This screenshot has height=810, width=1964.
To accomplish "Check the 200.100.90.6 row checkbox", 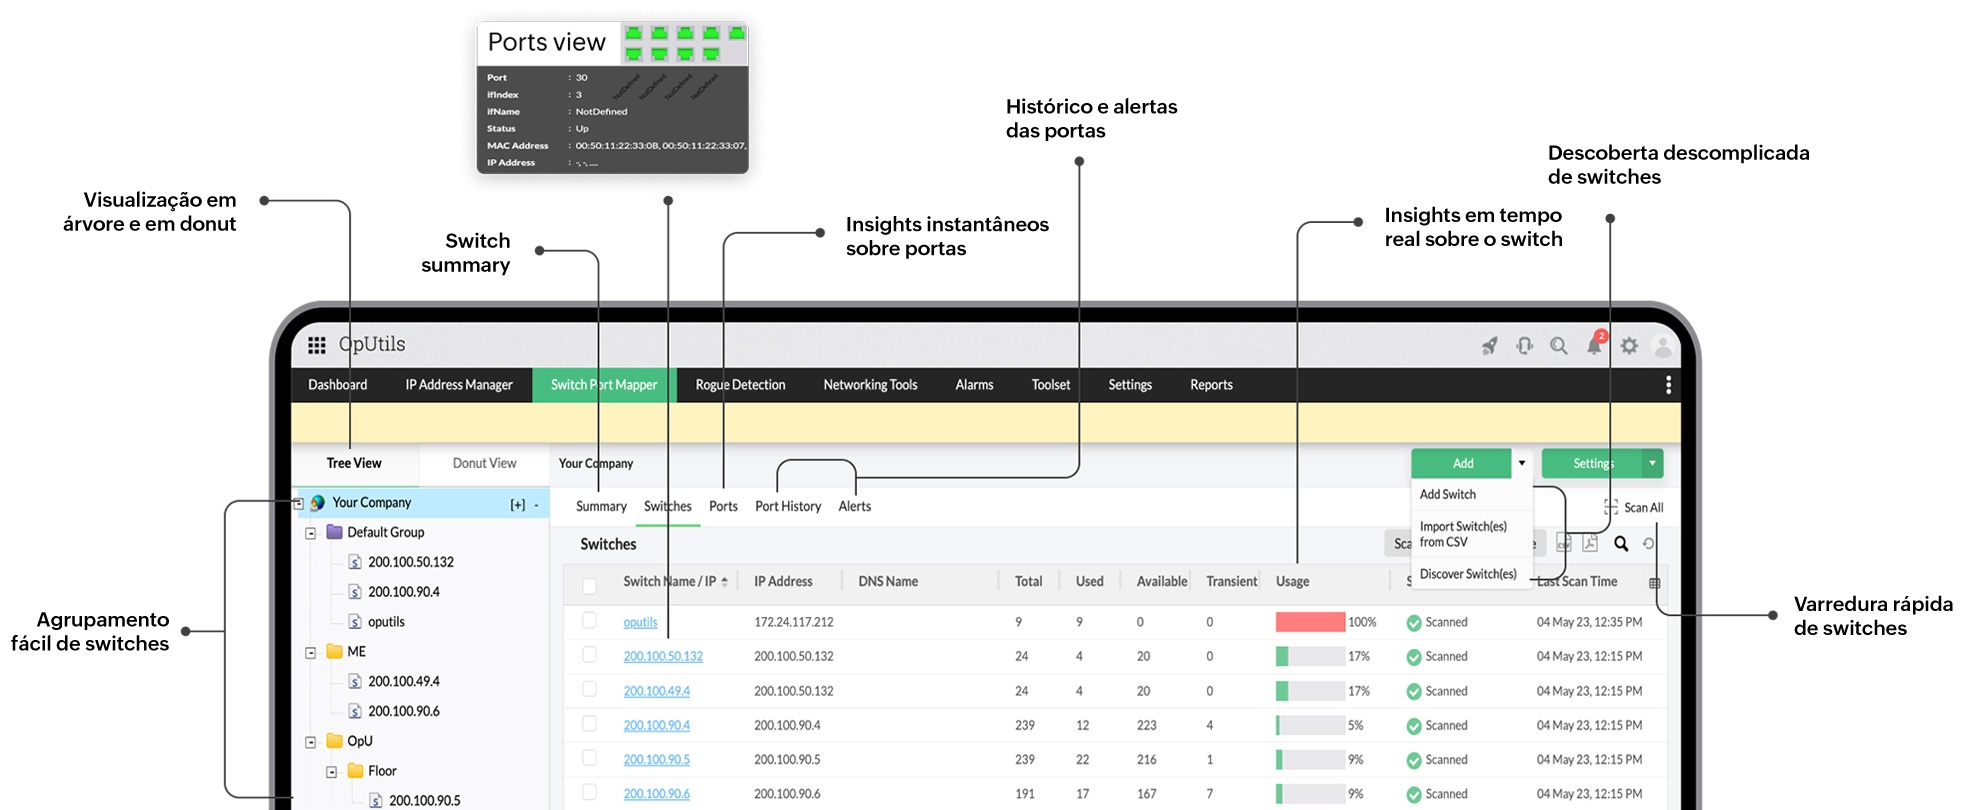I will 590,792.
